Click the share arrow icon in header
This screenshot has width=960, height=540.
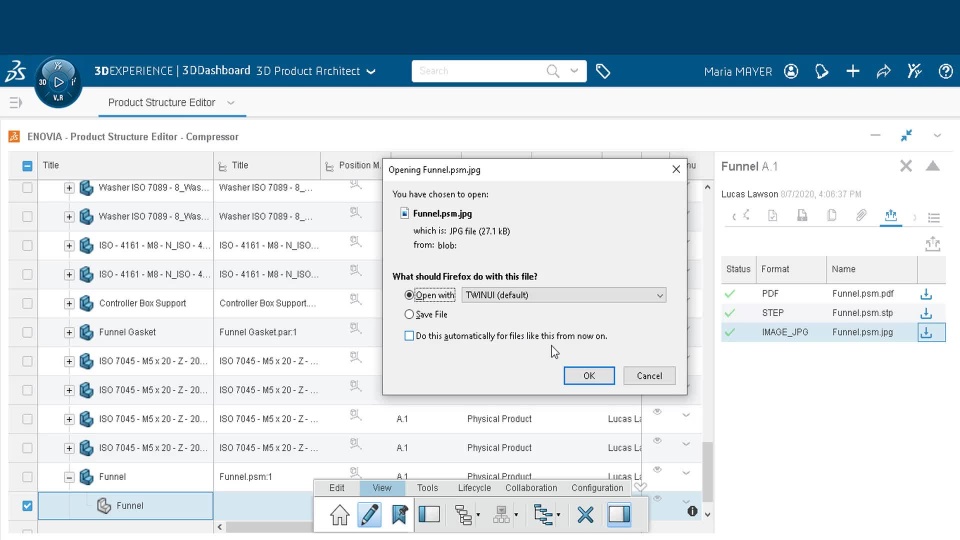(x=883, y=72)
